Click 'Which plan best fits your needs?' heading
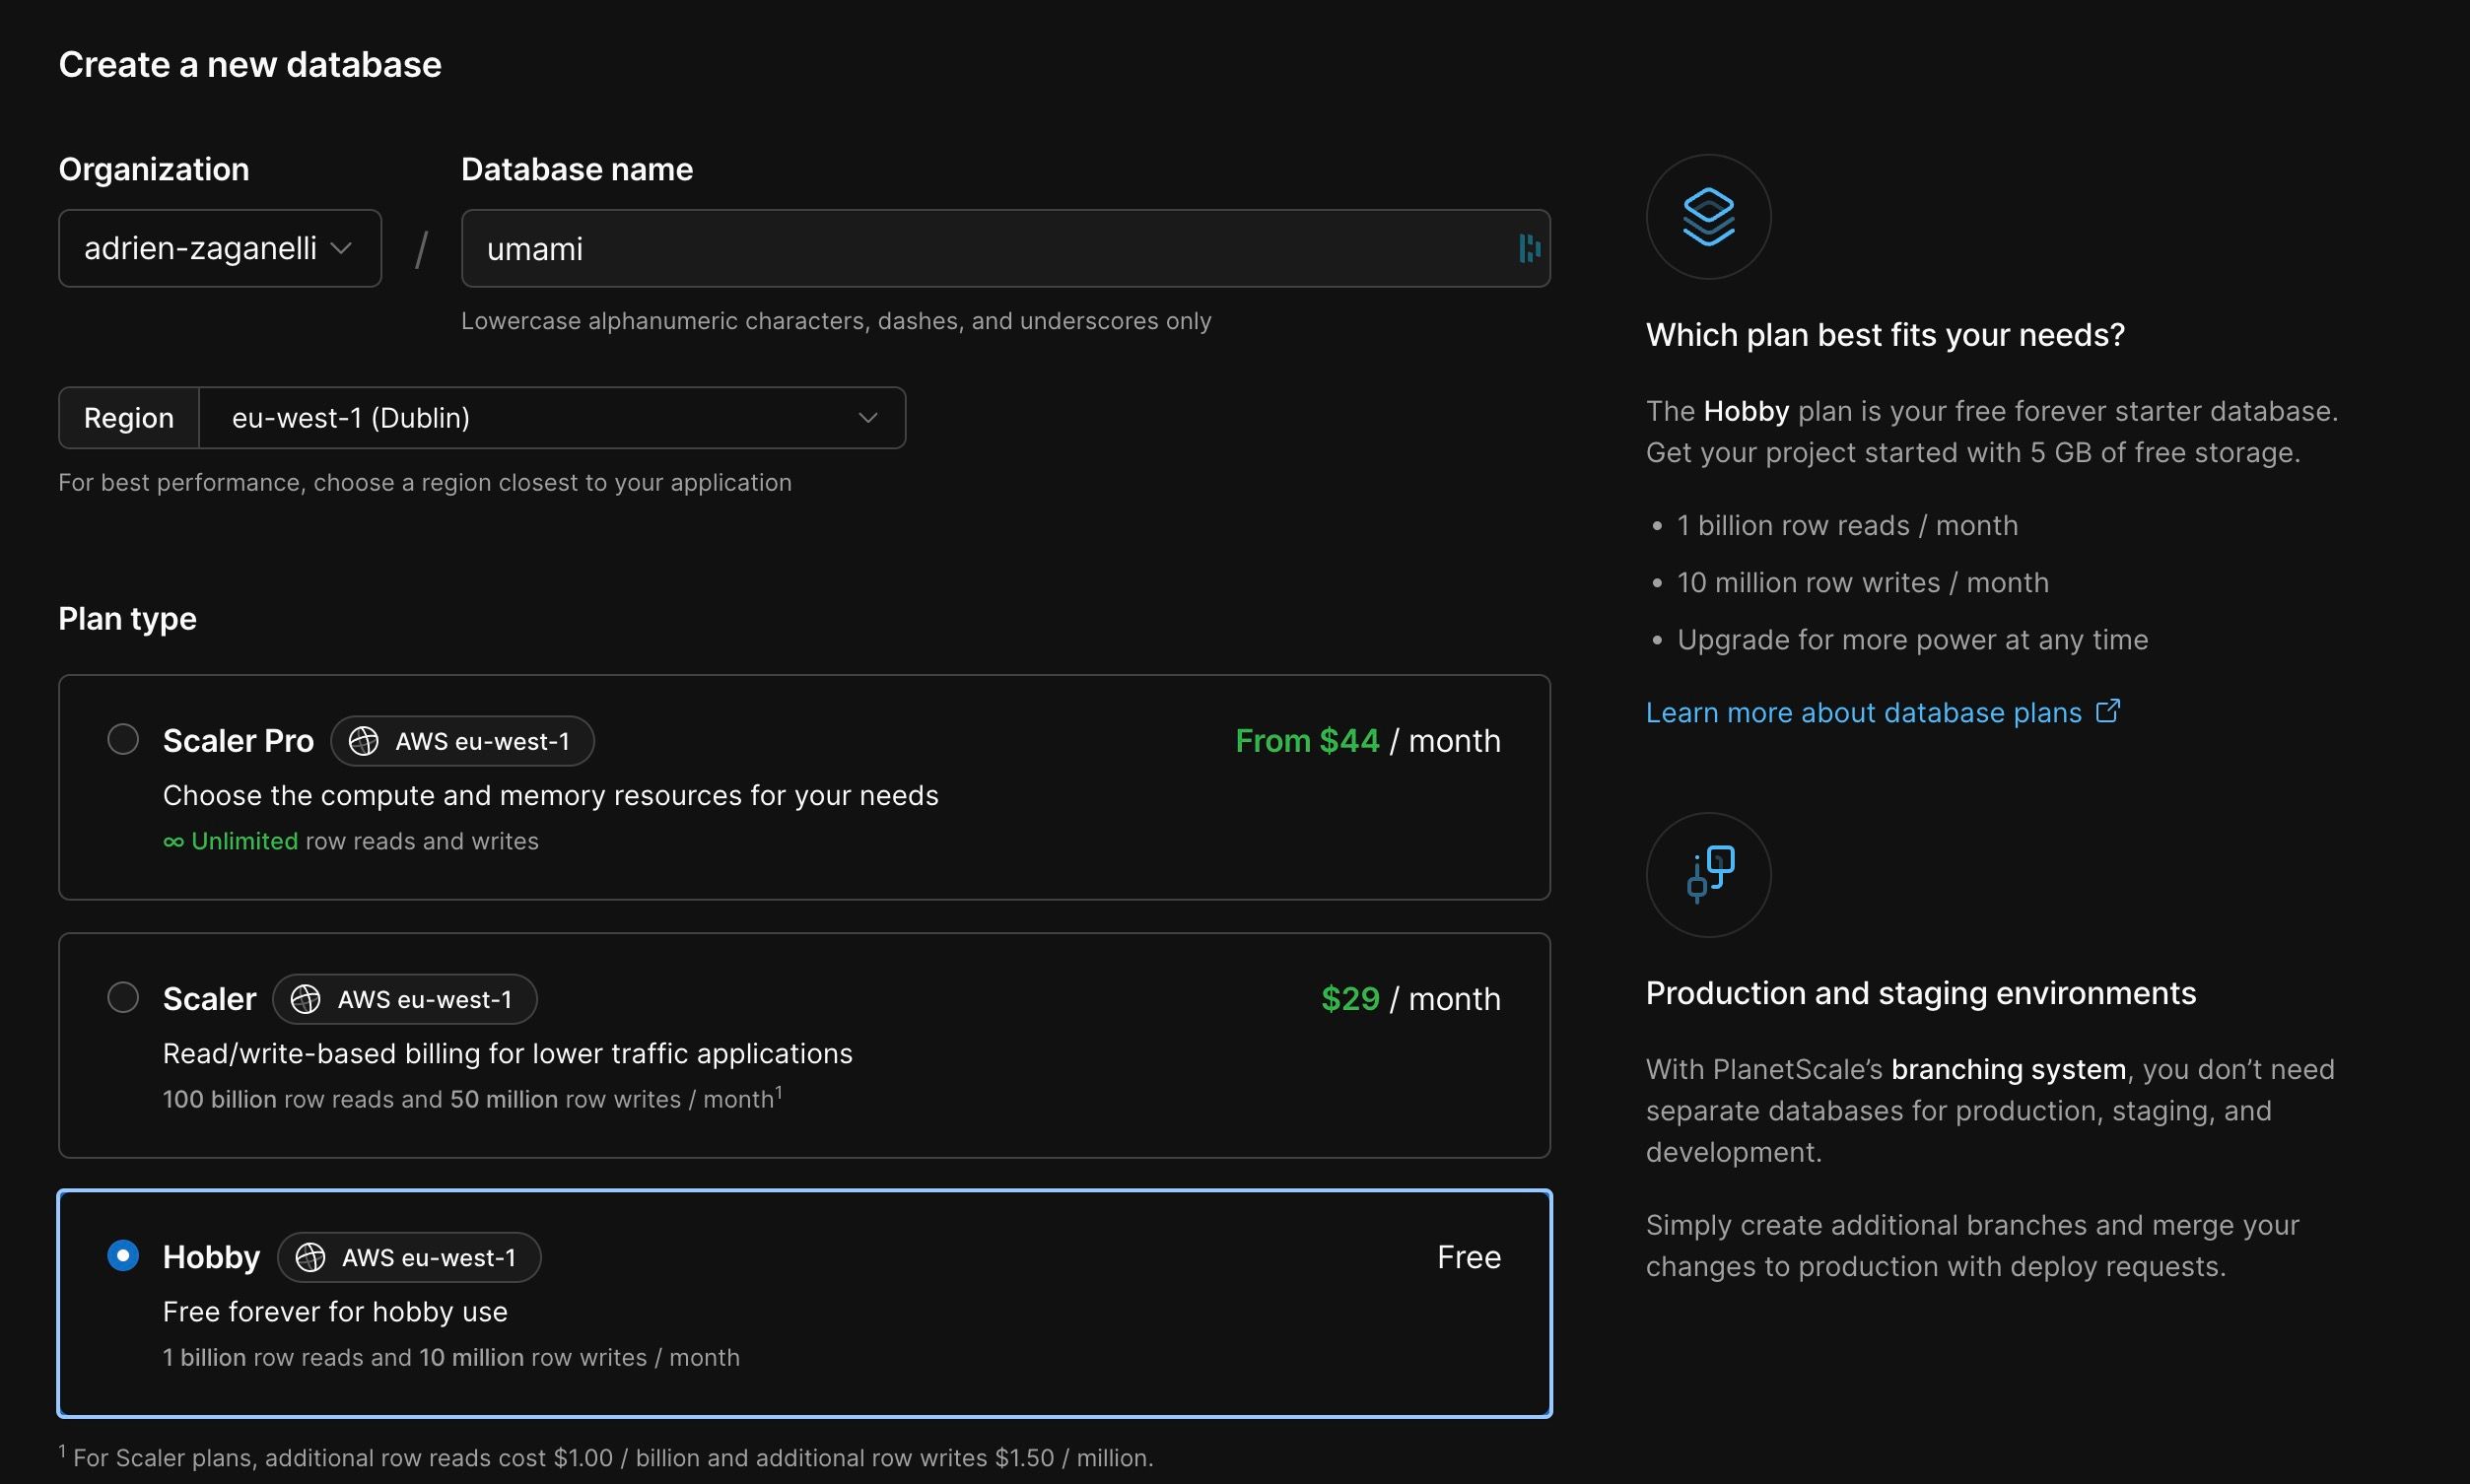The height and width of the screenshot is (1484, 2470). click(x=1885, y=335)
